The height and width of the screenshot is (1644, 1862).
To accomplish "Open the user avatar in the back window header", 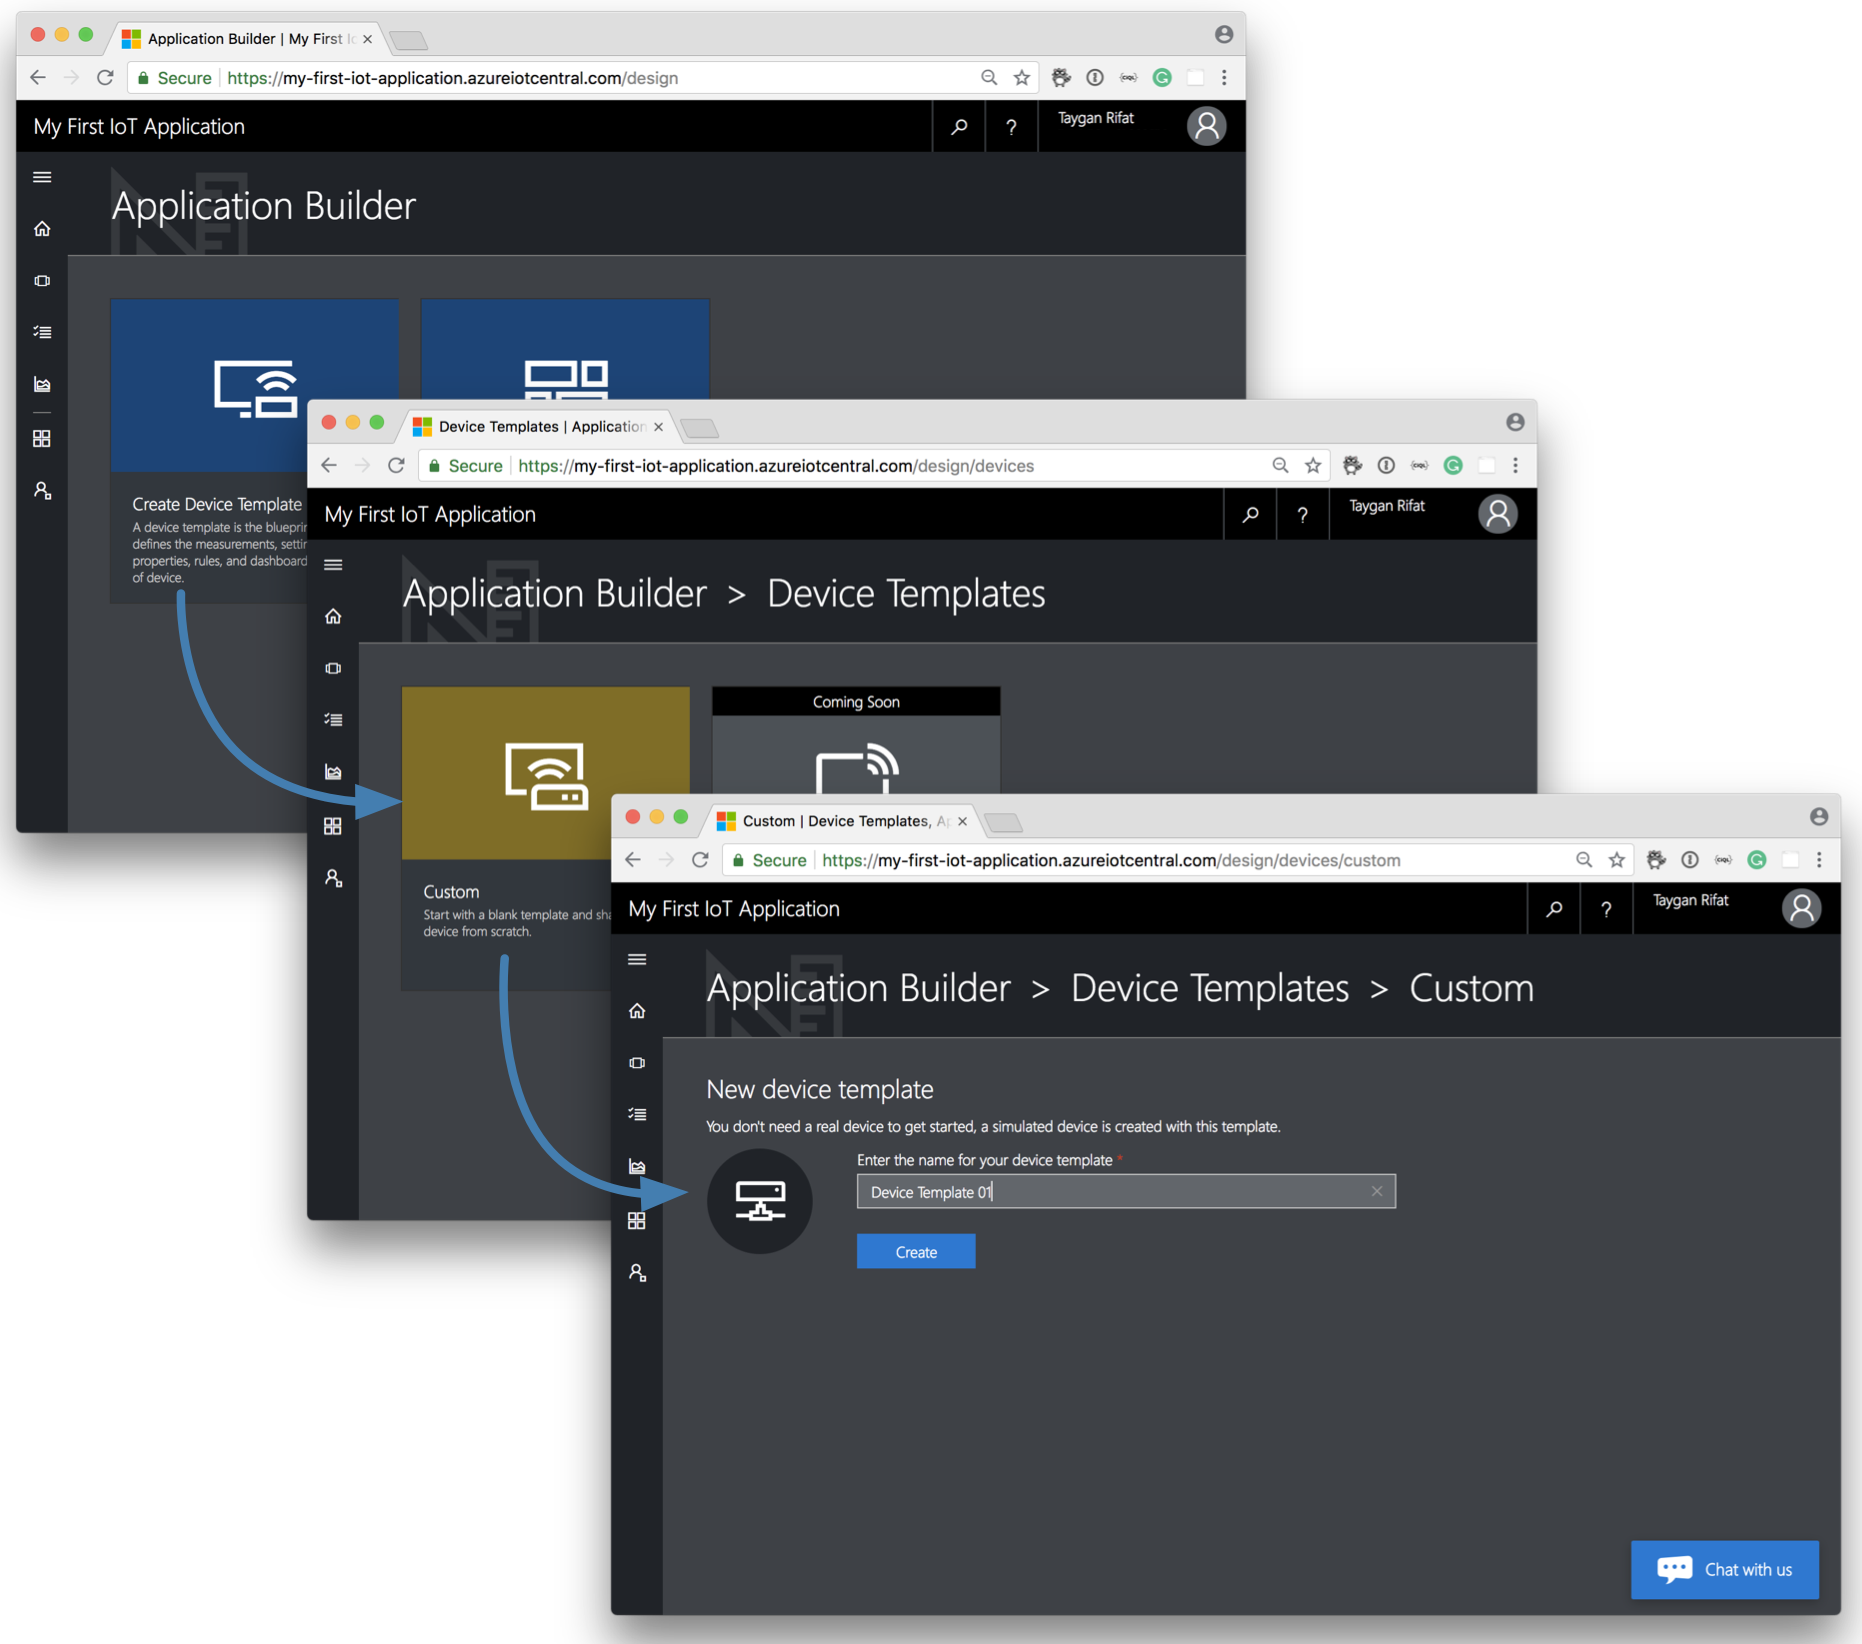I will [x=1206, y=126].
